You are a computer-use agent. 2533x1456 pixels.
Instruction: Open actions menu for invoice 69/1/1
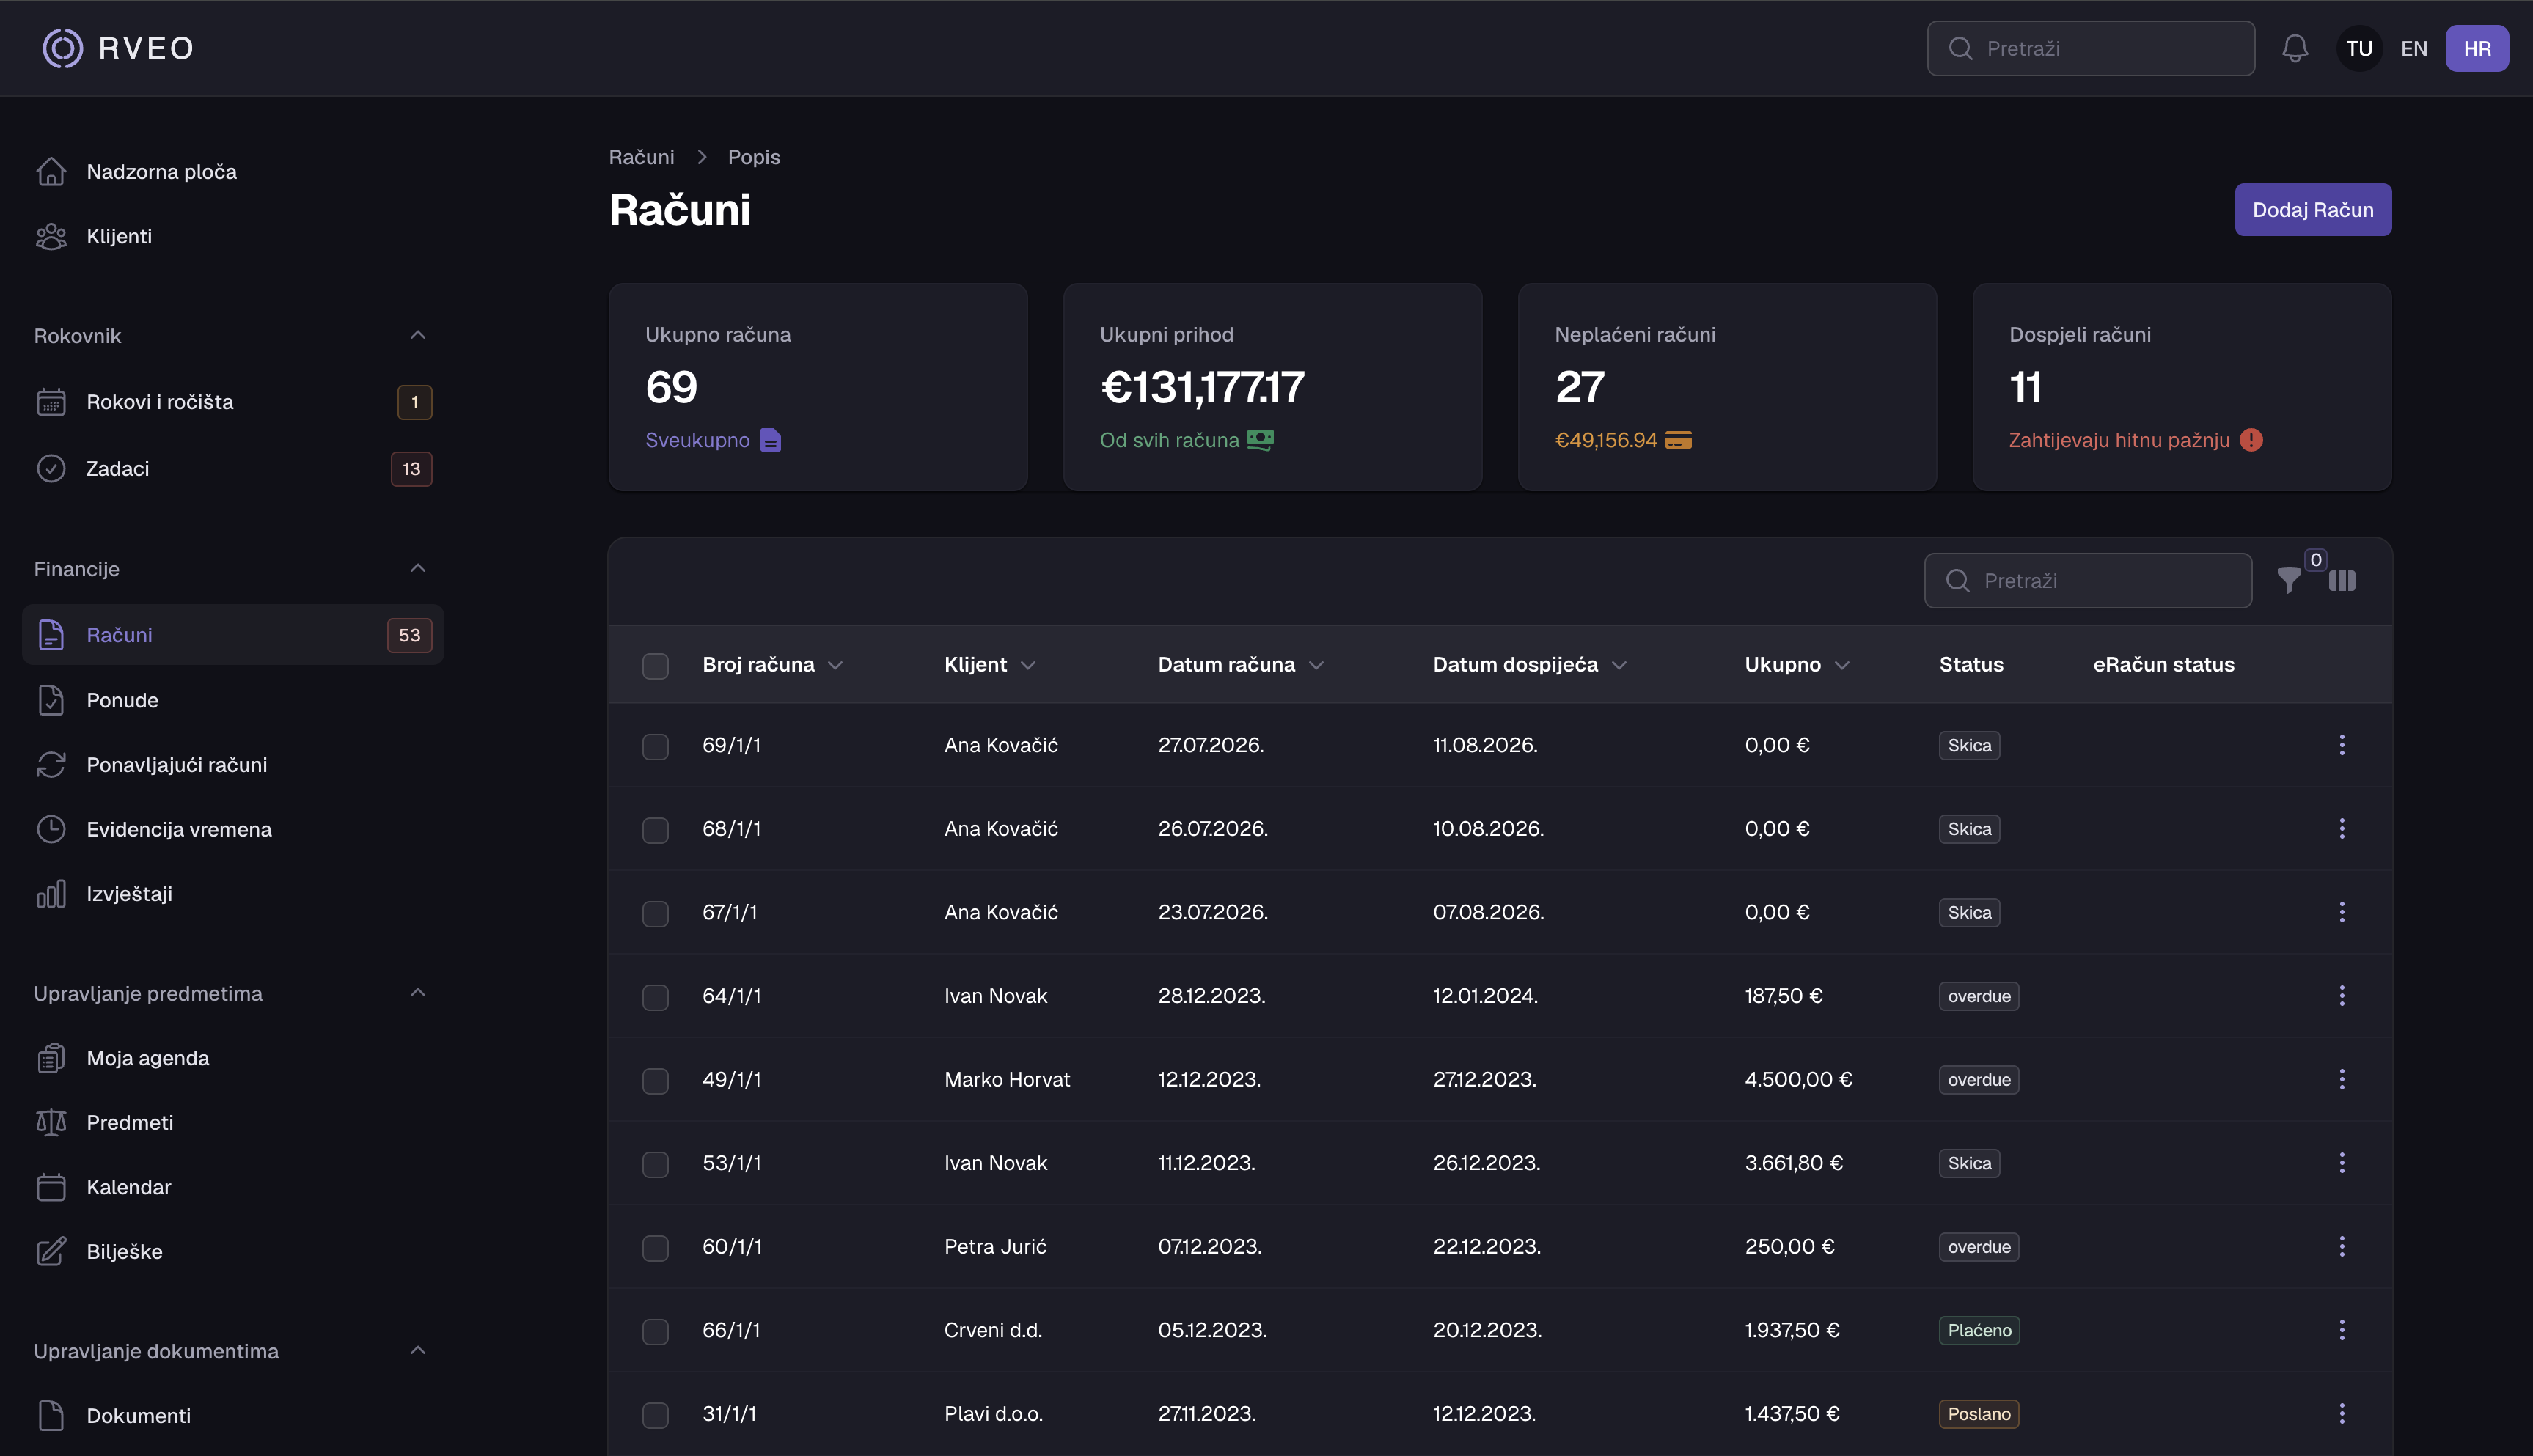pos(2341,745)
